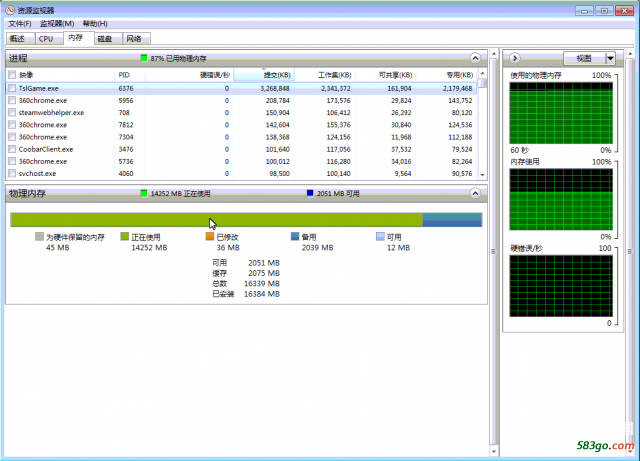Open the 视图 dropdown arrow

pos(610,58)
